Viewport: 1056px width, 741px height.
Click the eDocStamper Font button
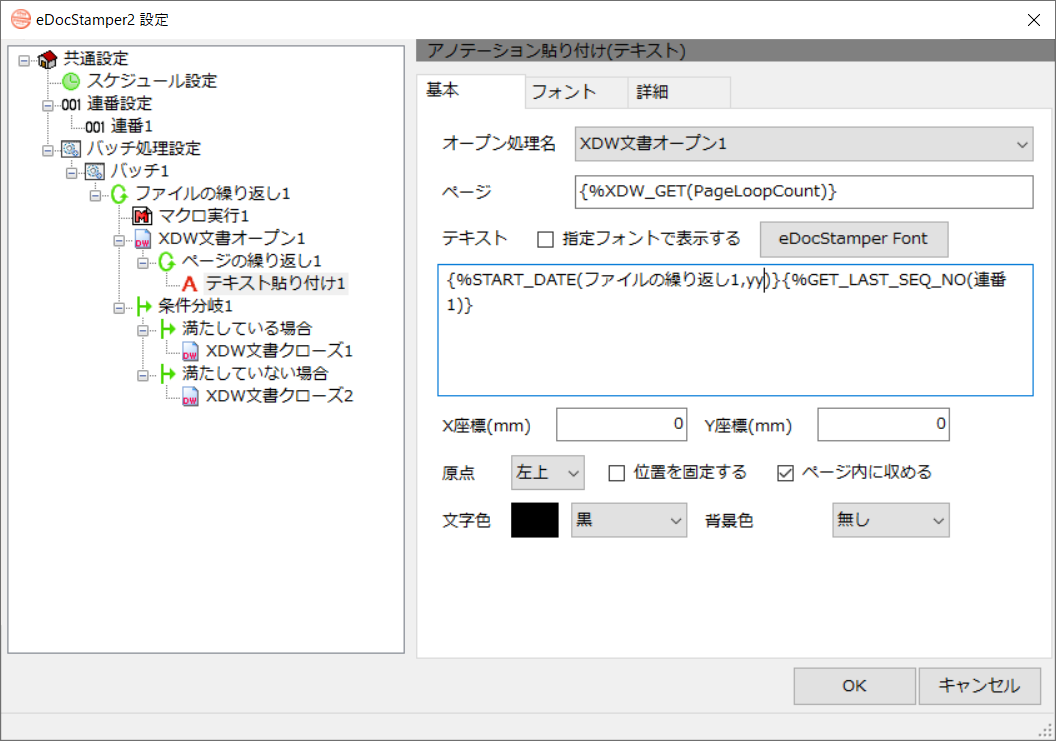click(x=853, y=239)
